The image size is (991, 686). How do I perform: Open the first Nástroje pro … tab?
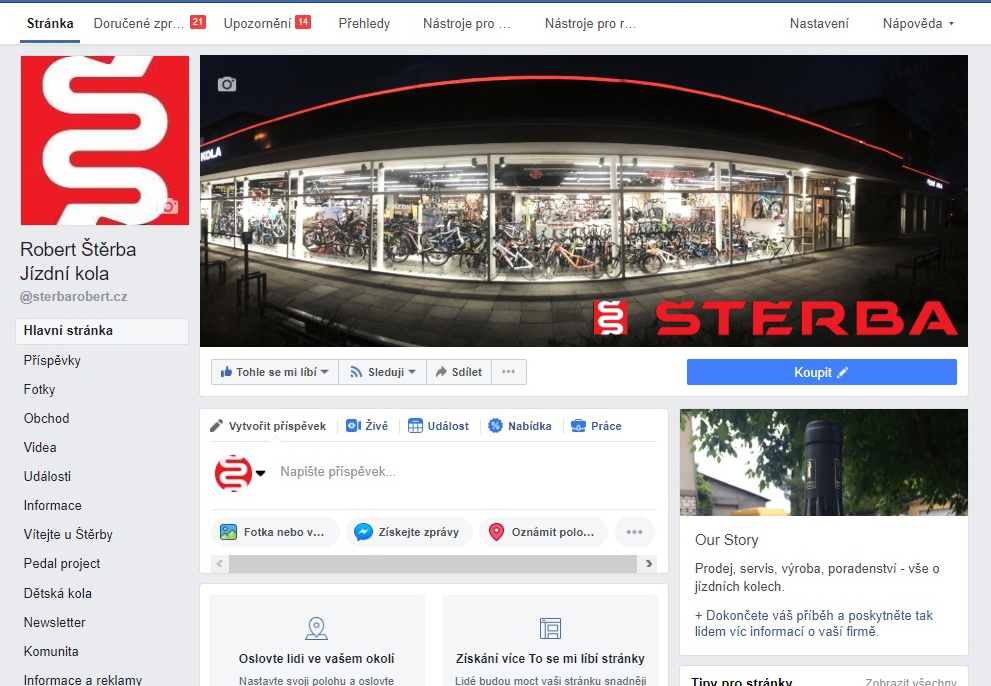(466, 23)
